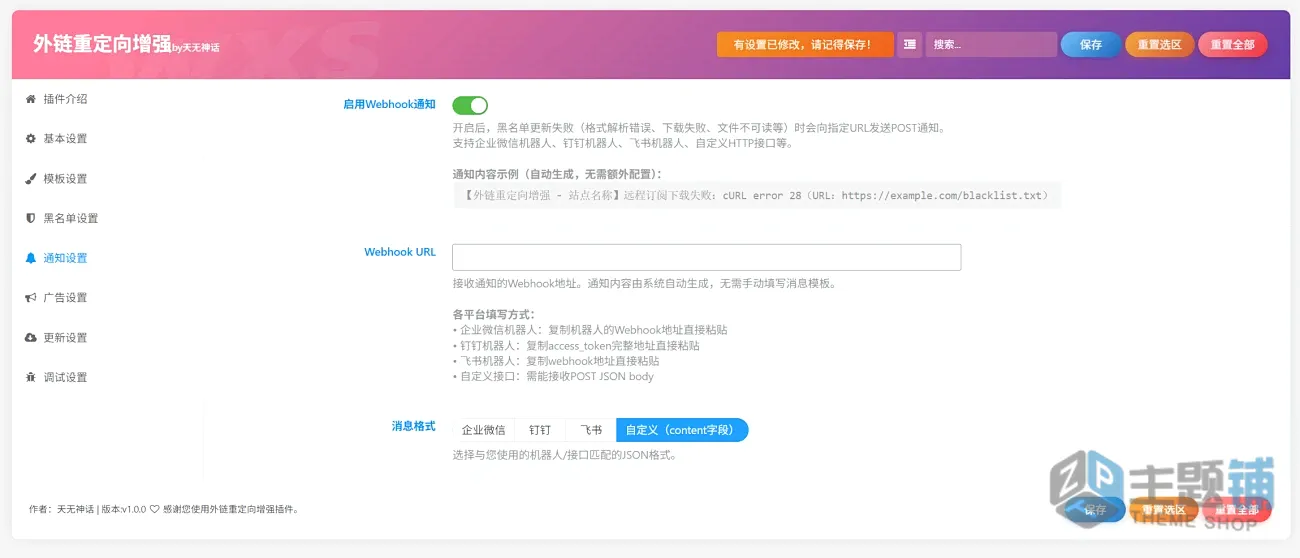Click the expand-all list icon beside search

tap(909, 44)
